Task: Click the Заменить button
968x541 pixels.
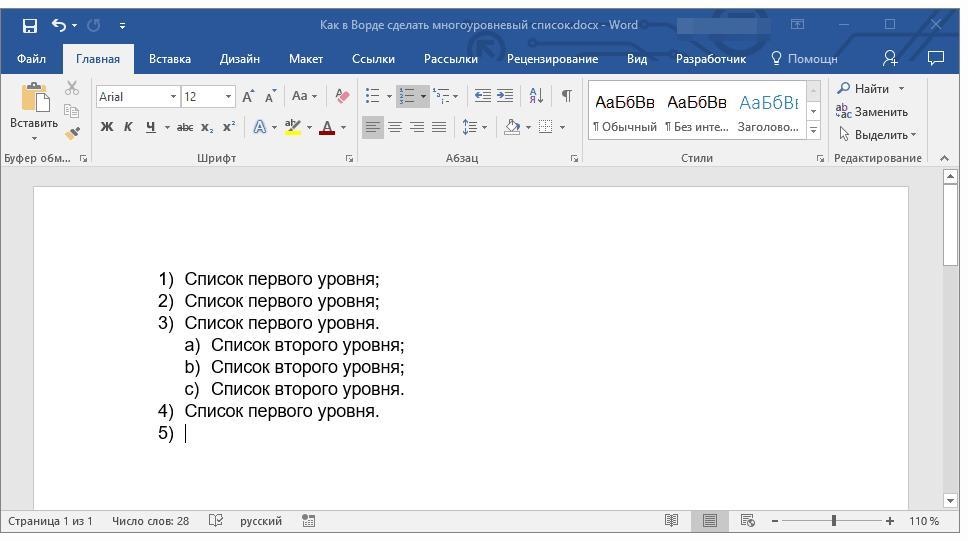Action: (872, 112)
